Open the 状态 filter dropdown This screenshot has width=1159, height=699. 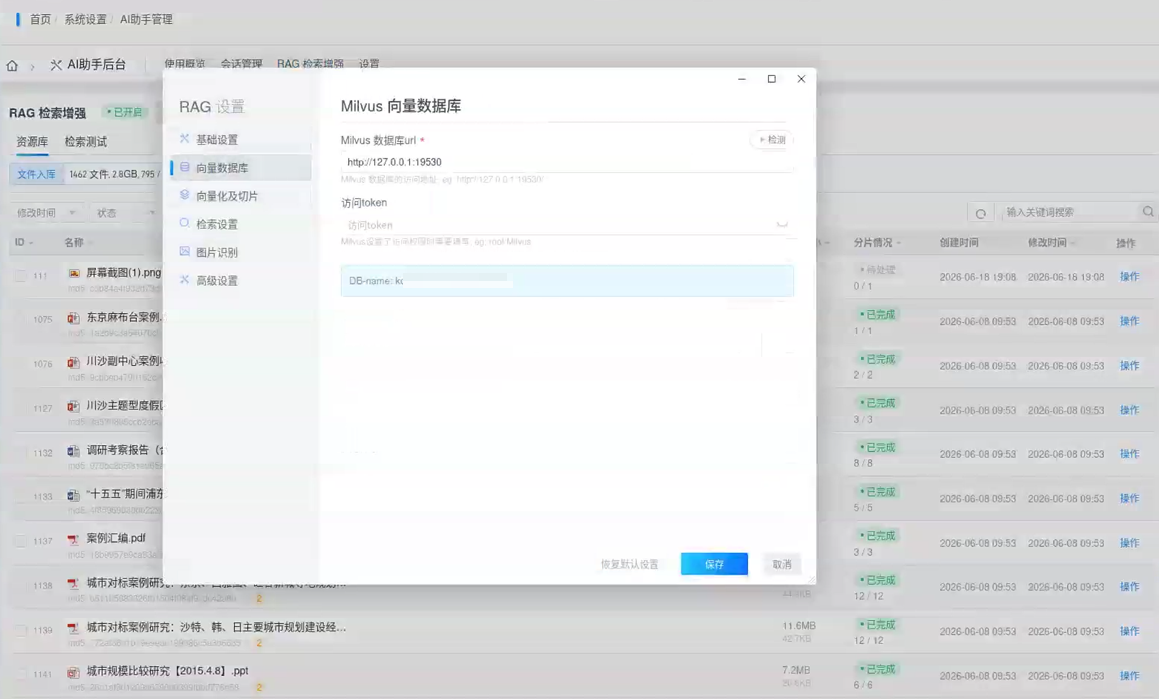coord(124,213)
